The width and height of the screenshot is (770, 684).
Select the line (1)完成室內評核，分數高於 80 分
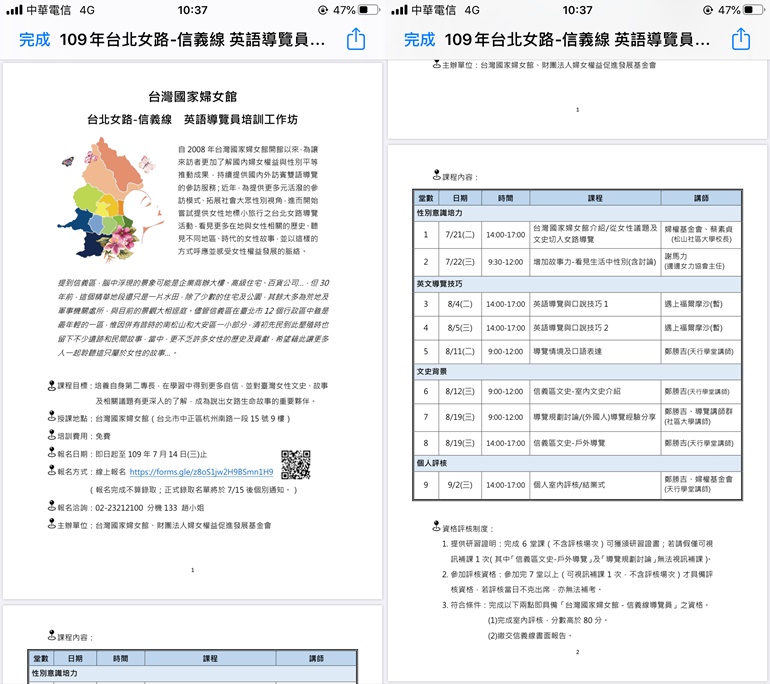[548, 620]
